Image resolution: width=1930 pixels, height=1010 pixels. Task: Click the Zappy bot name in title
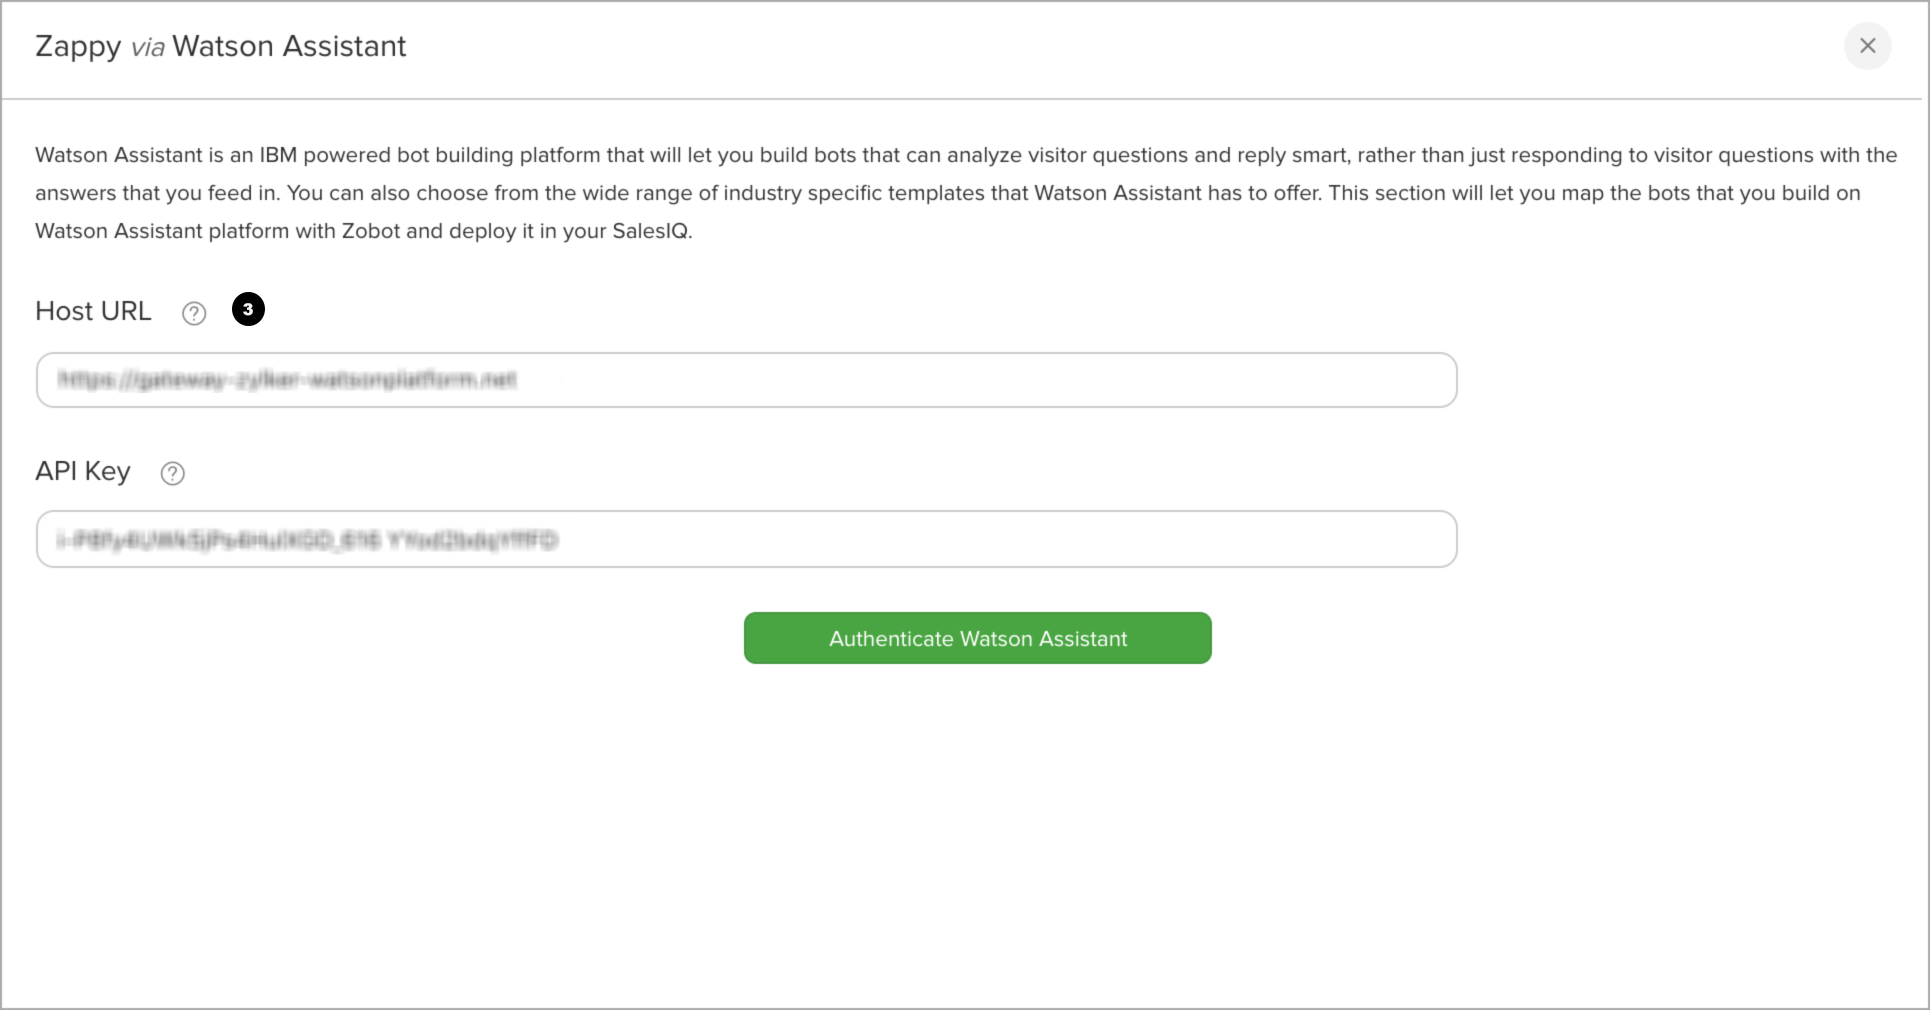(78, 47)
